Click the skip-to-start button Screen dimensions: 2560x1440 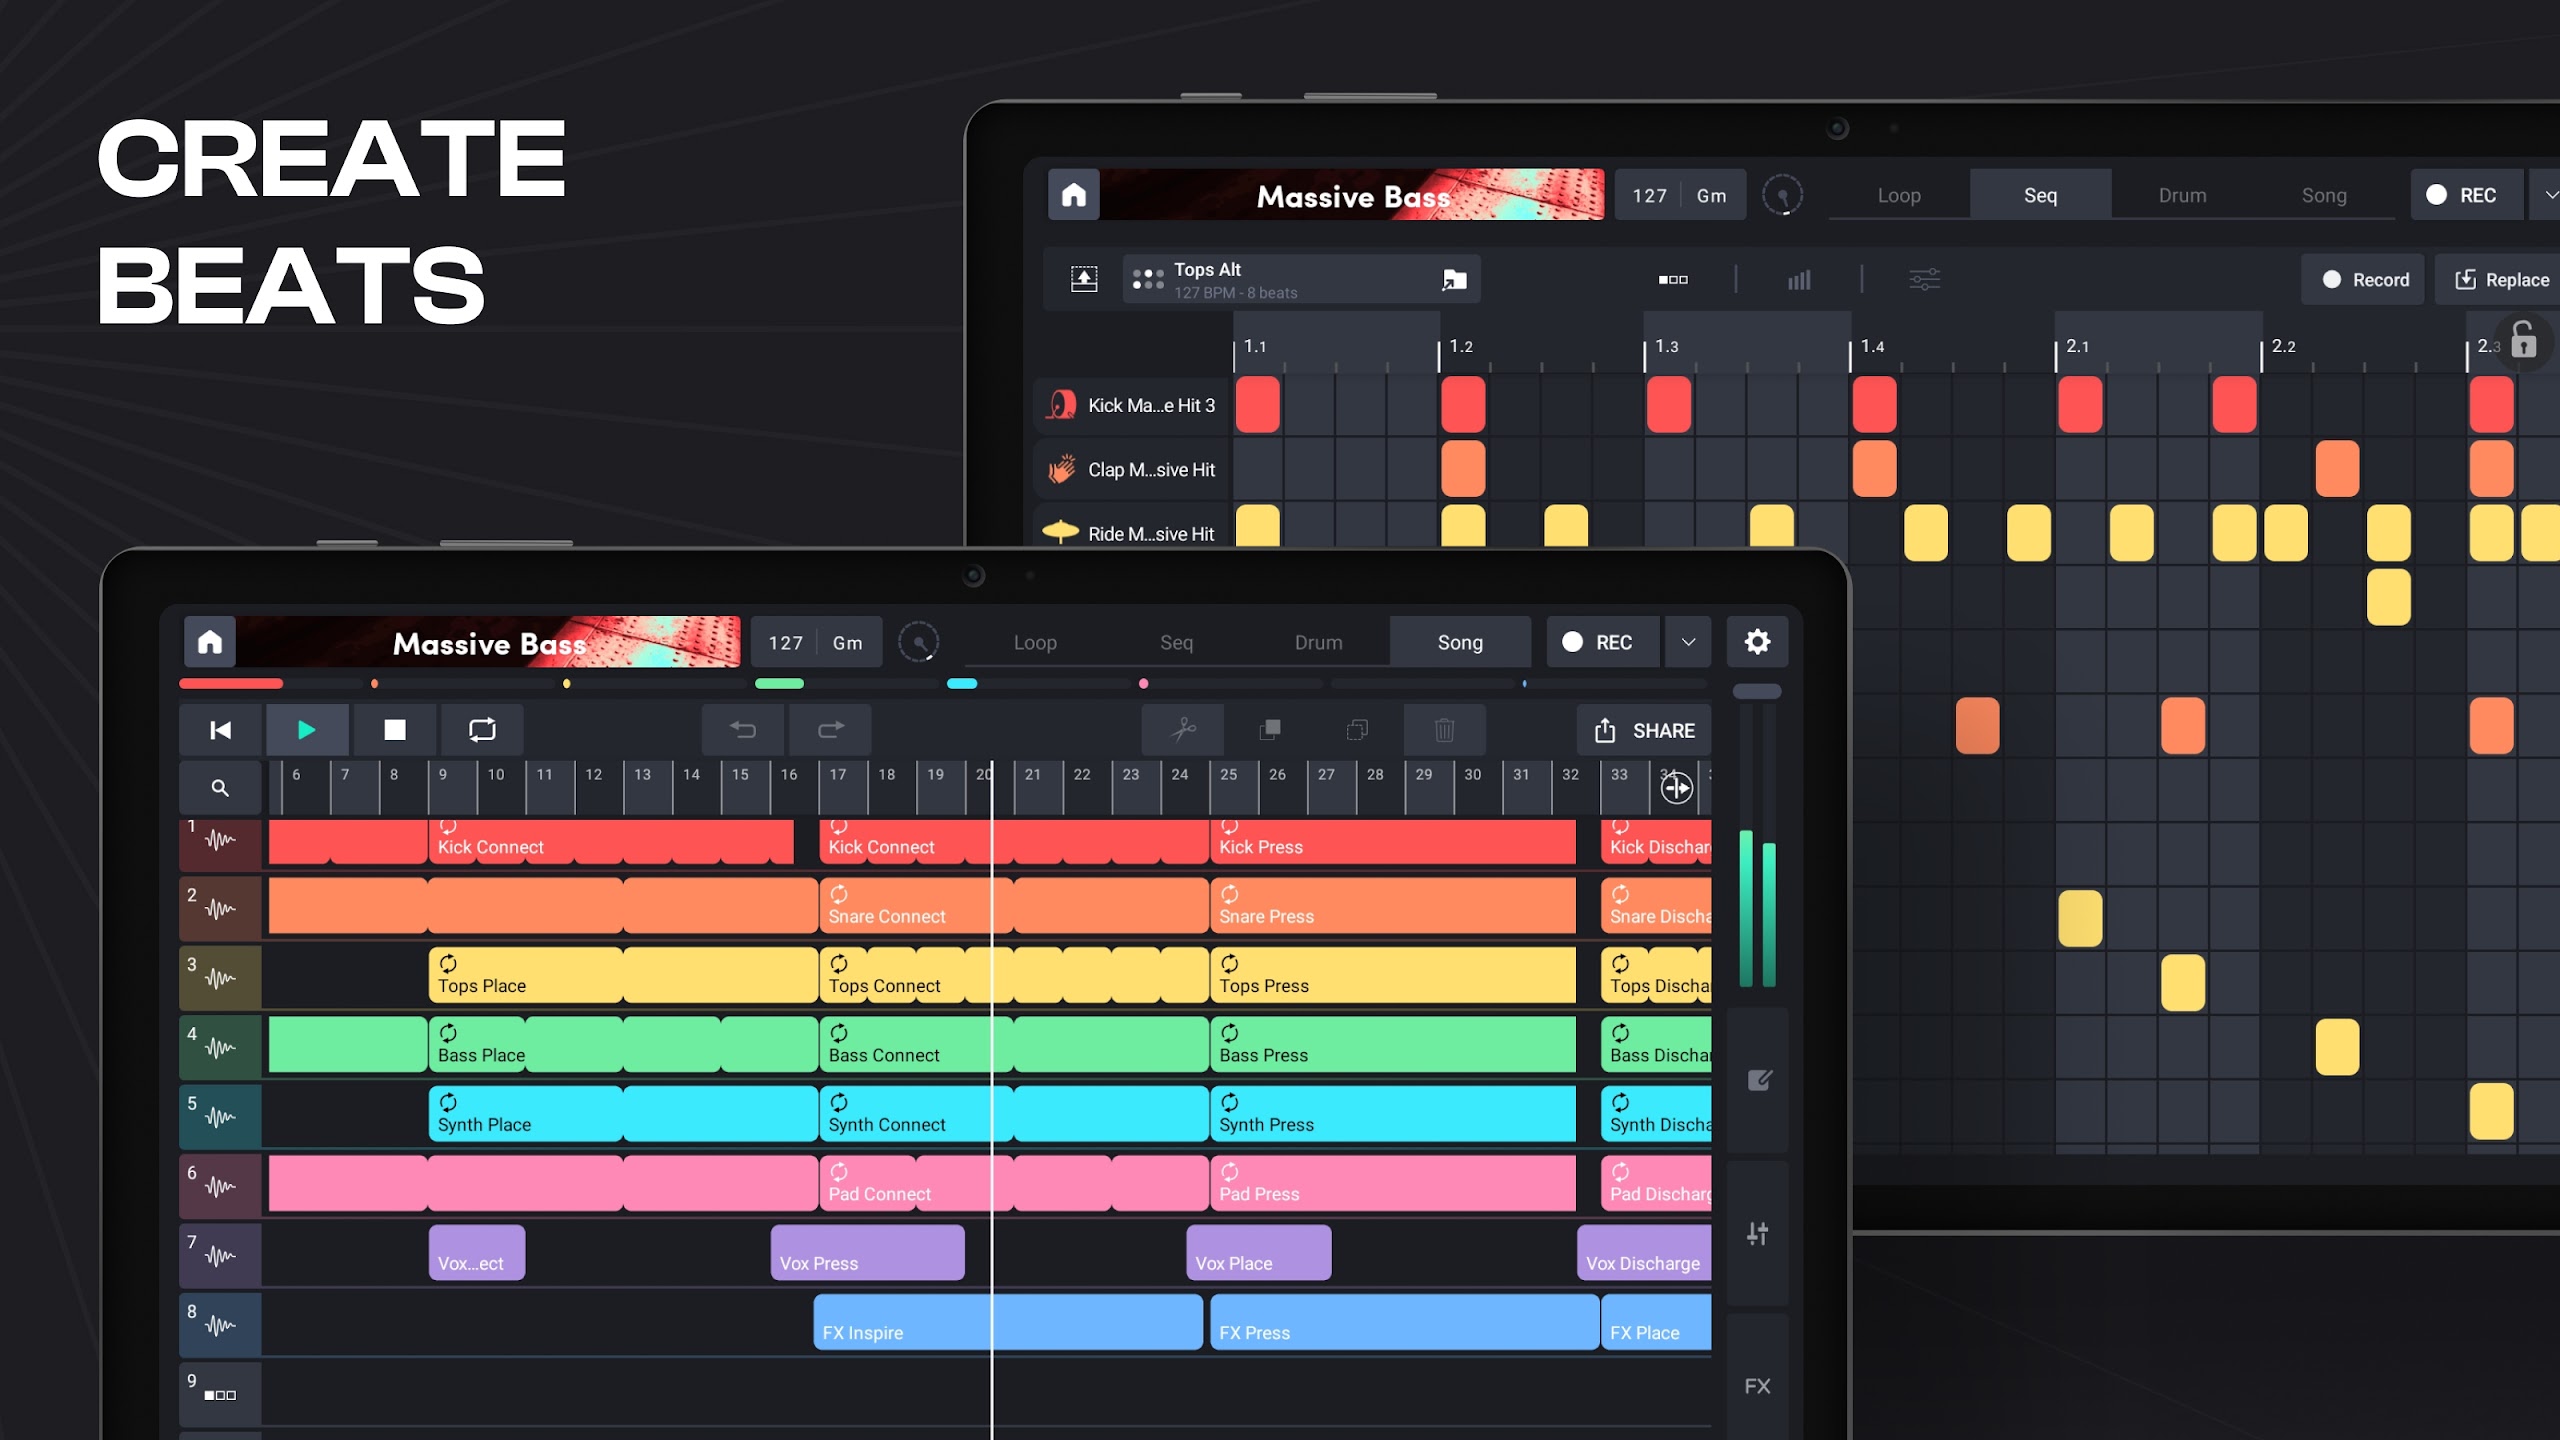click(220, 730)
